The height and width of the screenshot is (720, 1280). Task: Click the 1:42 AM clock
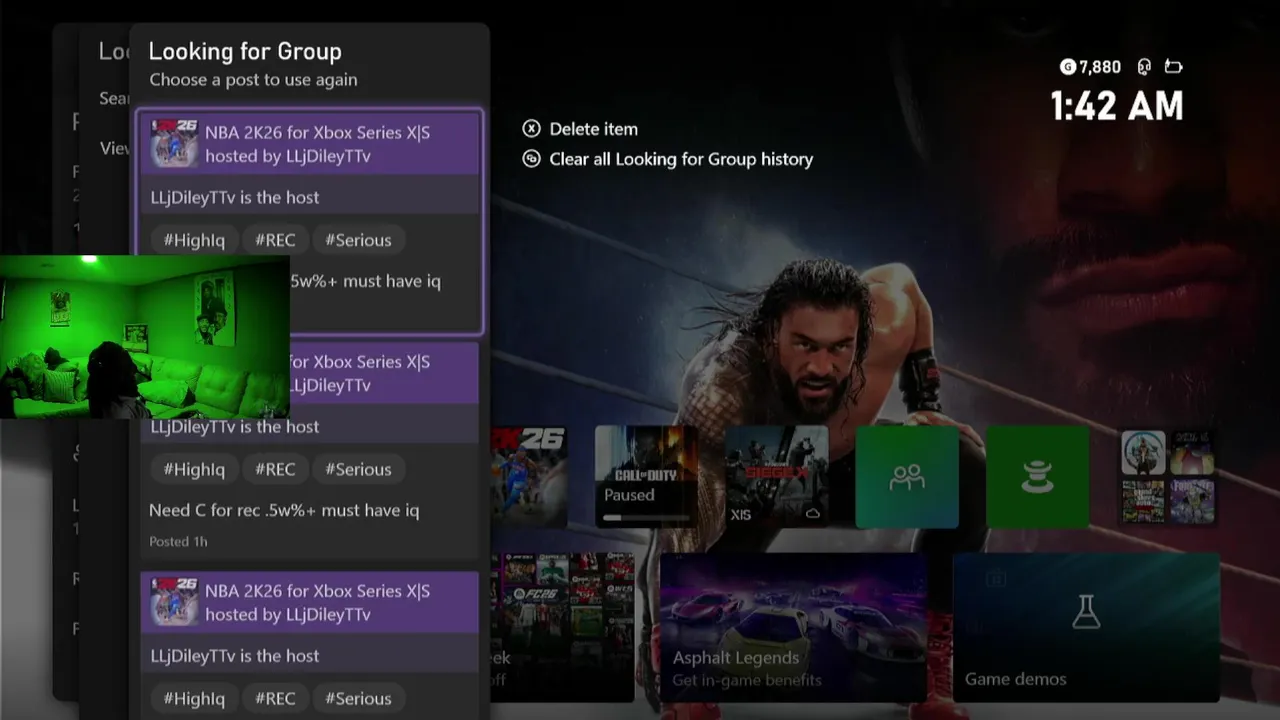(1117, 105)
